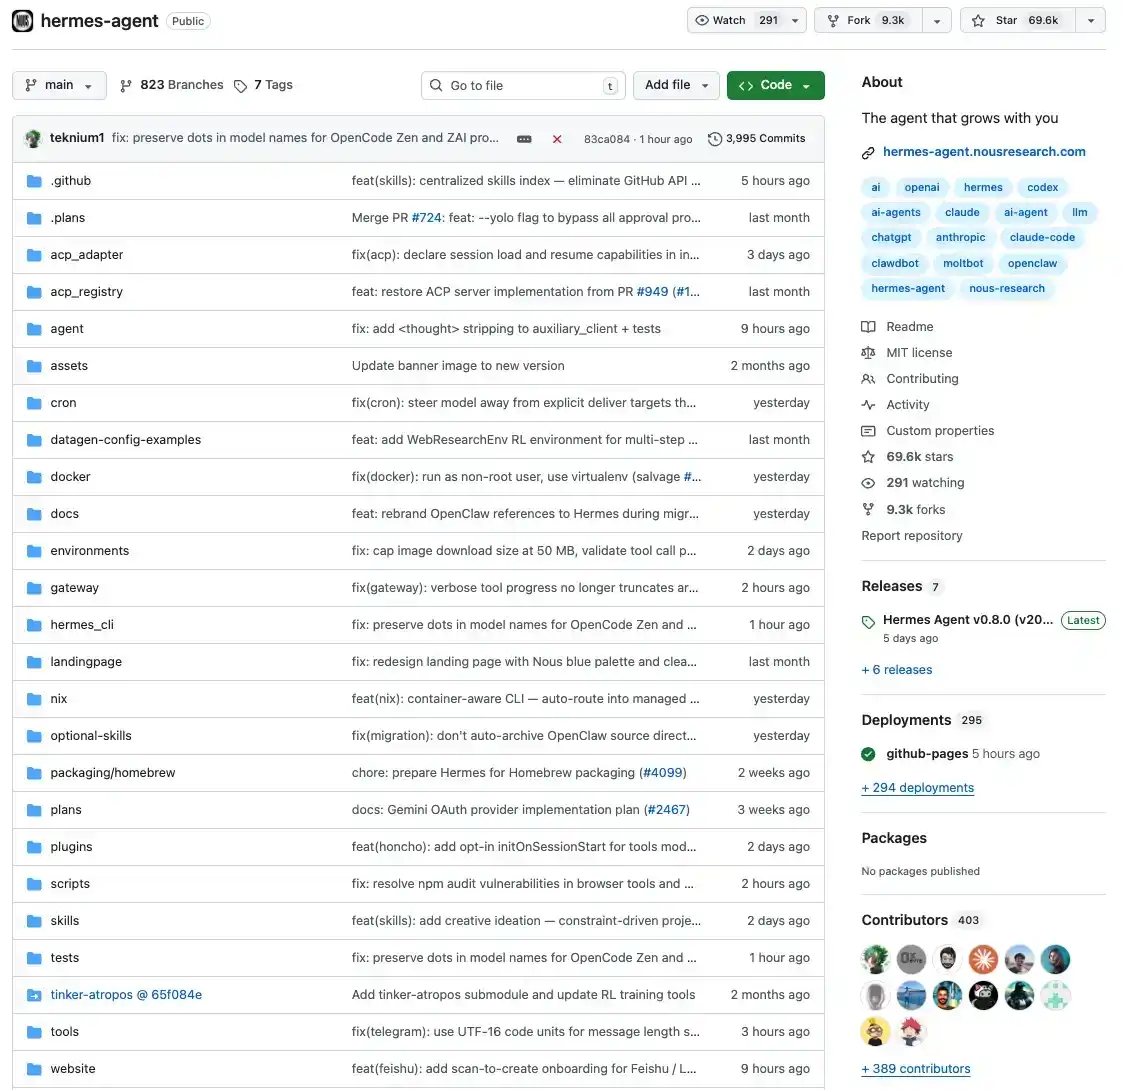
Task: Expand the Star lists dropdown arrow
Action: pos(1090,20)
